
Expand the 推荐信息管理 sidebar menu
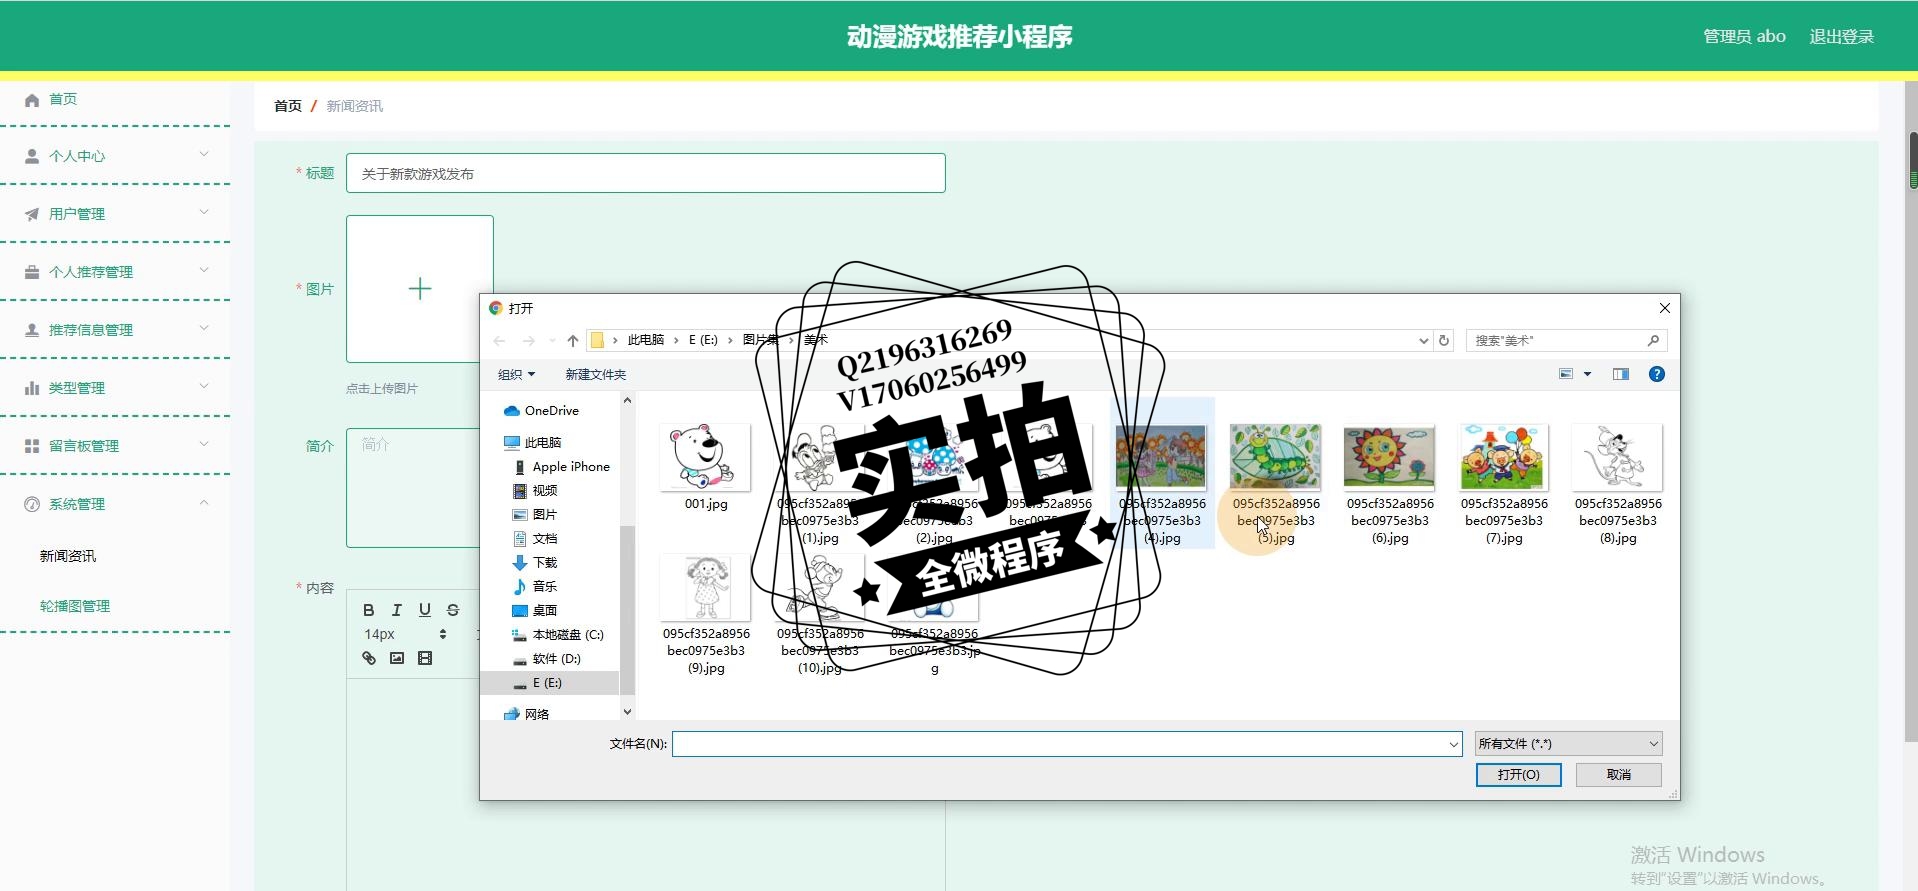click(115, 330)
